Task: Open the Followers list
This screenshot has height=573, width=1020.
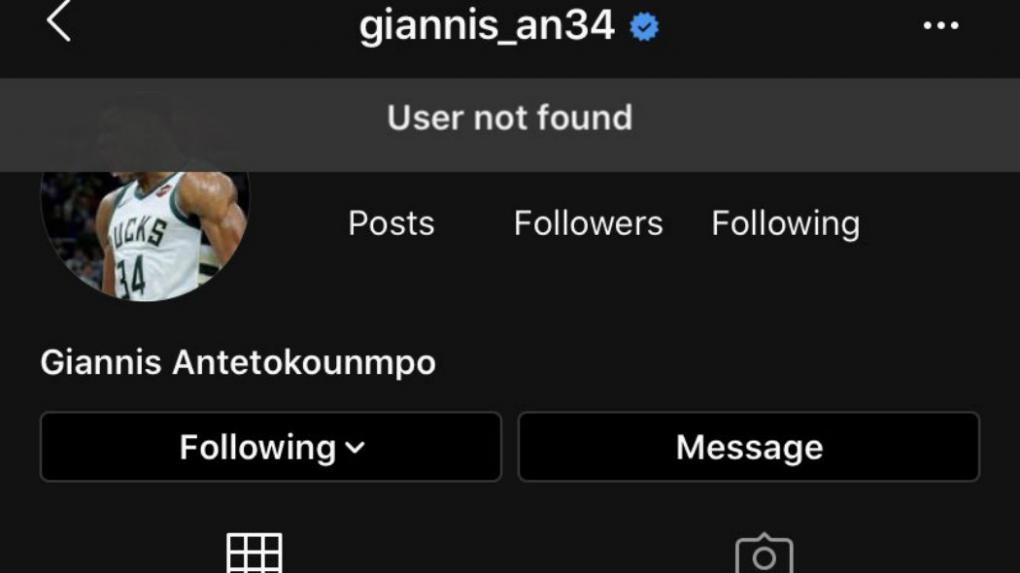Action: pos(588,223)
